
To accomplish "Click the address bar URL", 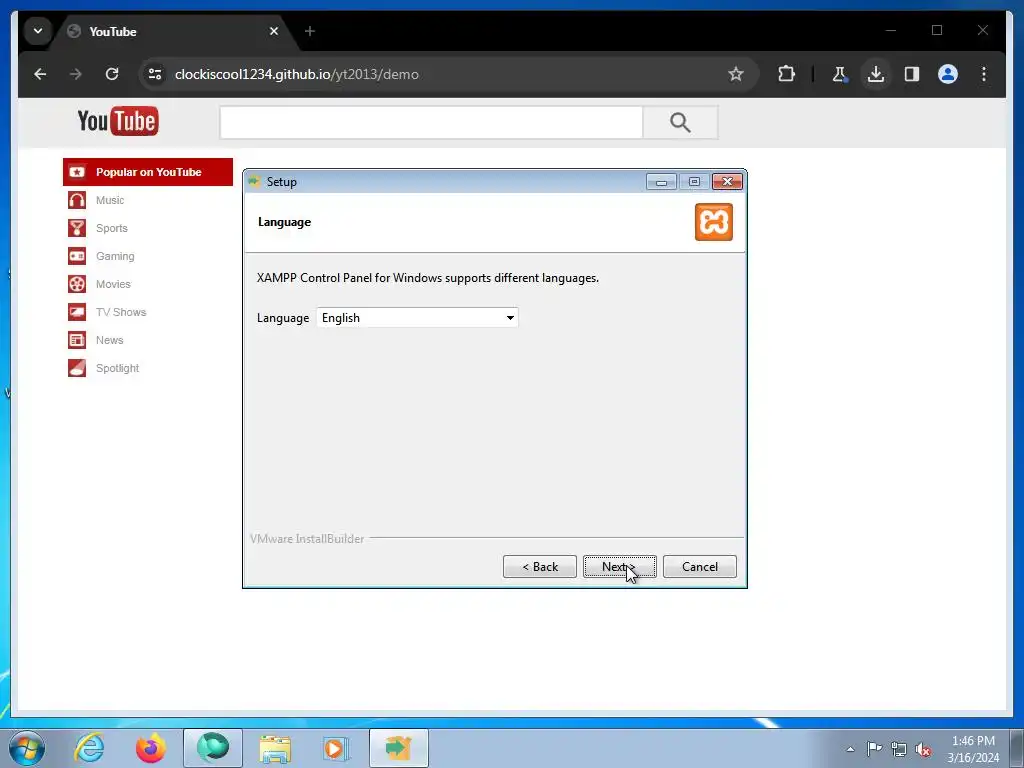I will (x=296, y=74).
